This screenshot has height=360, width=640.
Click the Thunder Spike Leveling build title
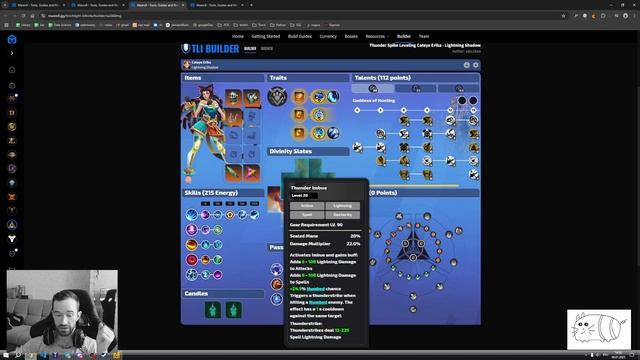(x=425, y=45)
